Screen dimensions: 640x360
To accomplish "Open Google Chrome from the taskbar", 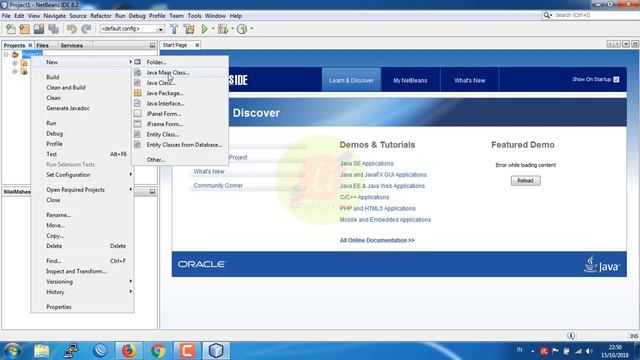I will coord(158,351).
